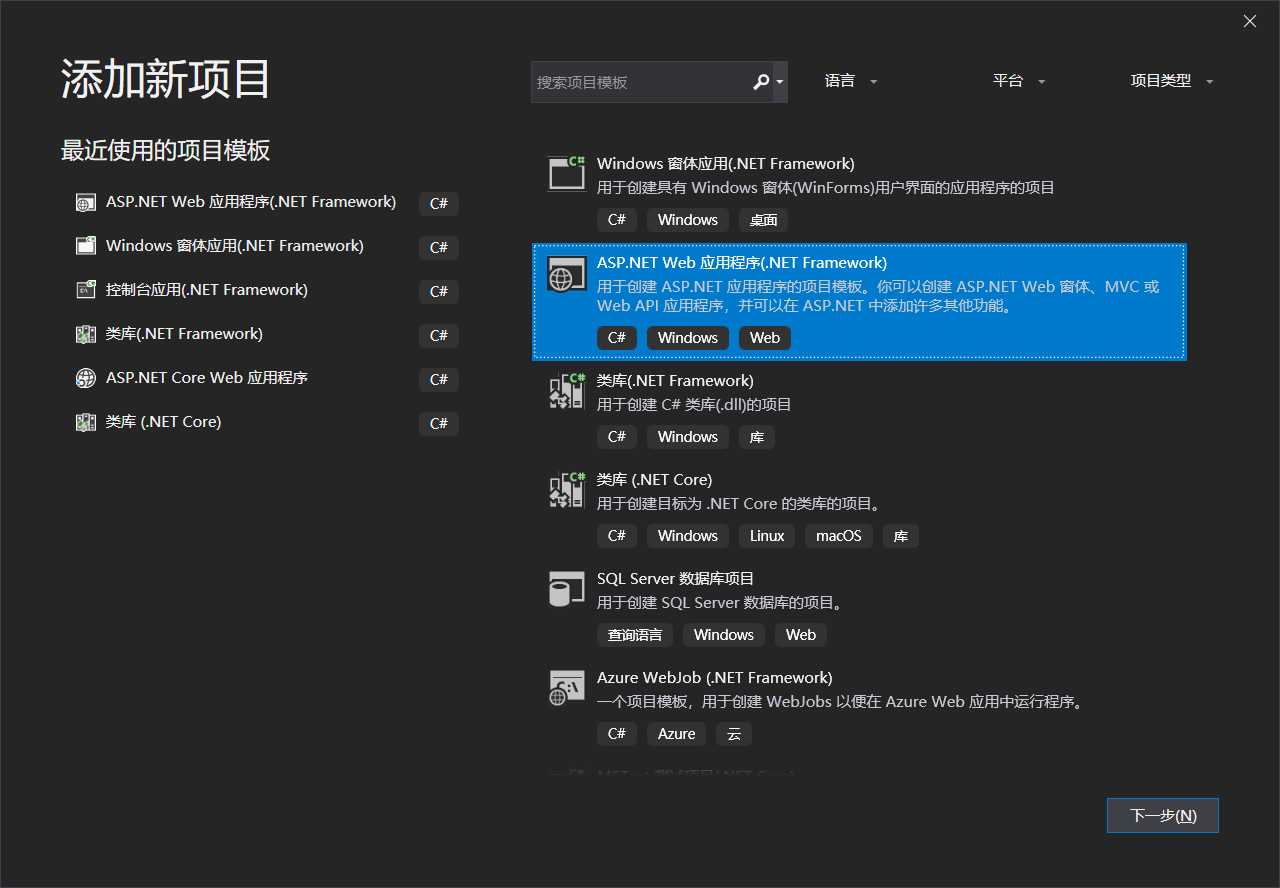The image size is (1280, 888).
Task: Select Azure WebJob (.NET Framework) template title
Action: [715, 677]
